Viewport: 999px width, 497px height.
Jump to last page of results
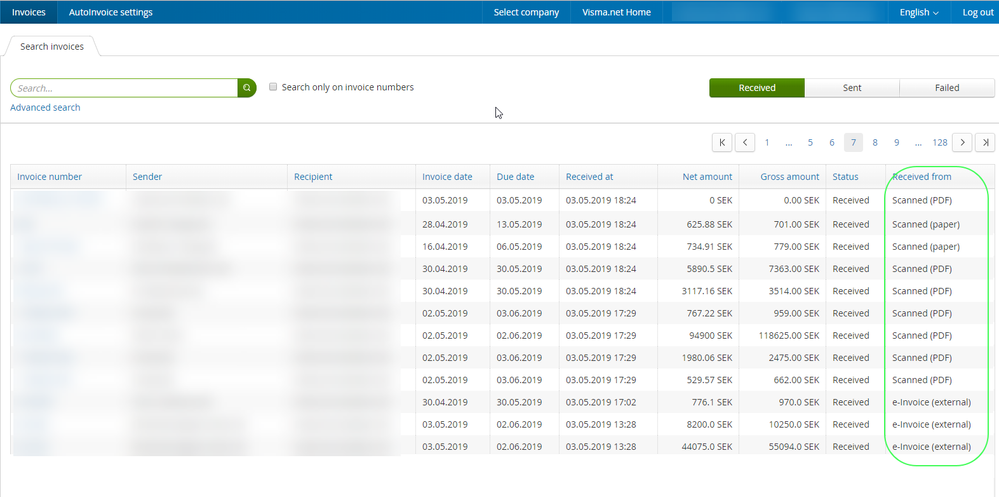point(985,143)
